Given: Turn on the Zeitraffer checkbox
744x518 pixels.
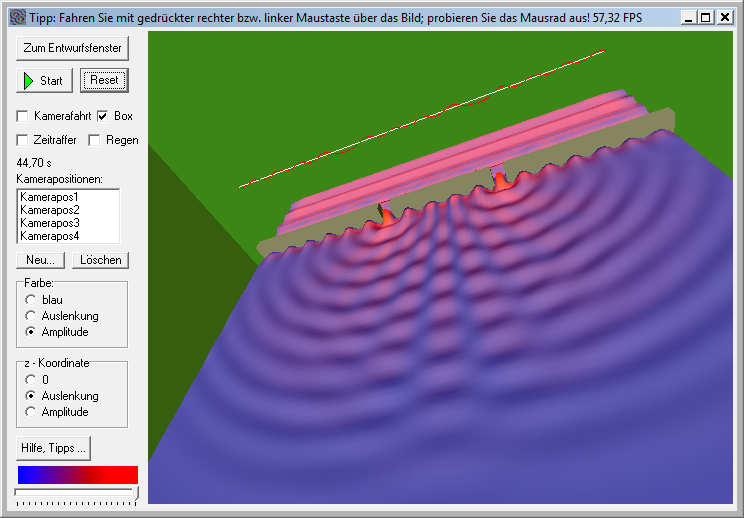Looking at the screenshot, I should (24, 140).
